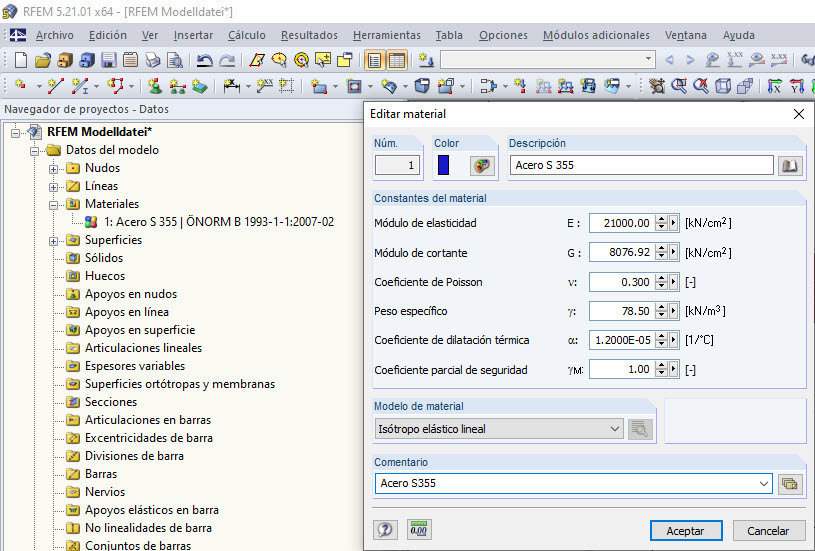Open print preview with magnifier page icon
The height and width of the screenshot is (551, 815).
(x=175, y=60)
